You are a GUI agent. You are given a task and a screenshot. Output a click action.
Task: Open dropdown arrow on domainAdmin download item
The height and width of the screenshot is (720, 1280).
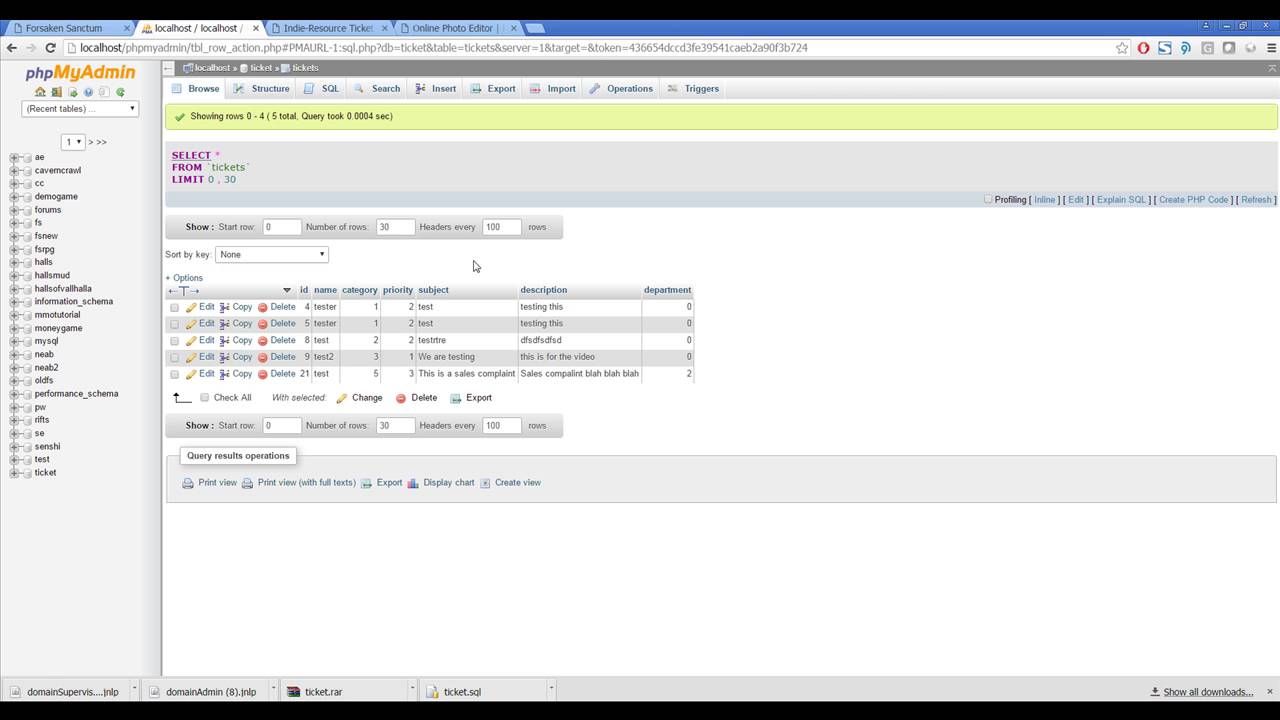coord(273,689)
